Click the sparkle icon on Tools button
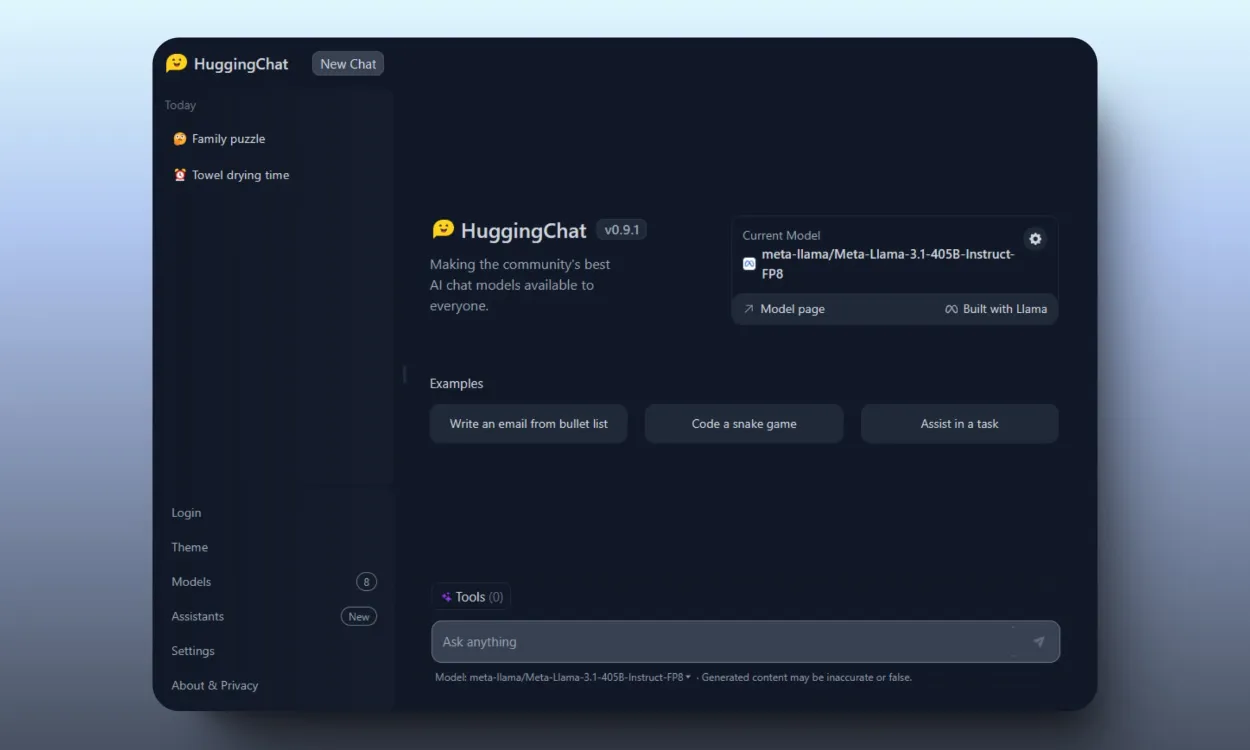Image resolution: width=1250 pixels, height=750 pixels. [446, 597]
